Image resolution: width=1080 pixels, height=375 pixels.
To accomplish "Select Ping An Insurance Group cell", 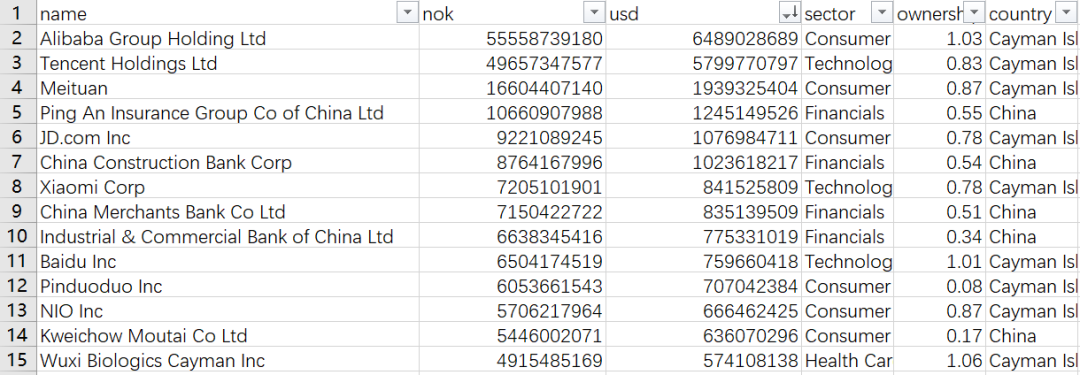I will pyautogui.click(x=227, y=112).
